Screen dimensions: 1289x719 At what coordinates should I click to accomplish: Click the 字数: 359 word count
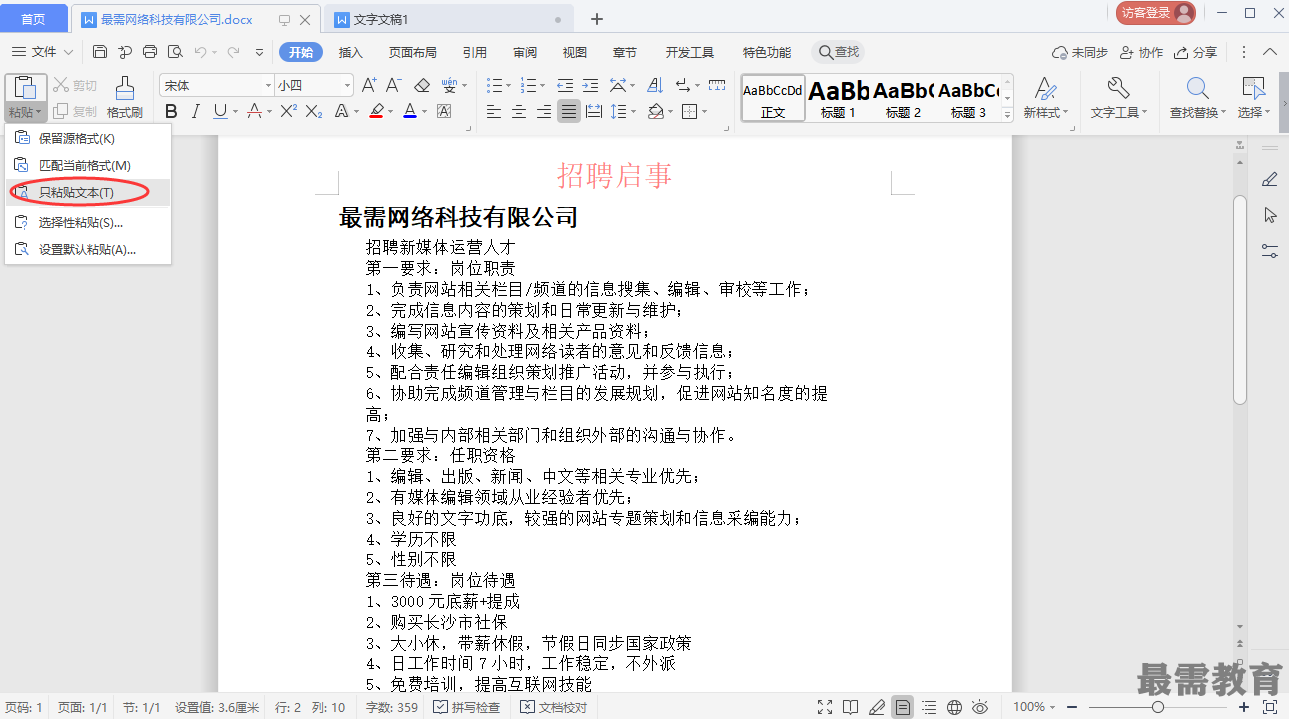pyautogui.click(x=392, y=707)
